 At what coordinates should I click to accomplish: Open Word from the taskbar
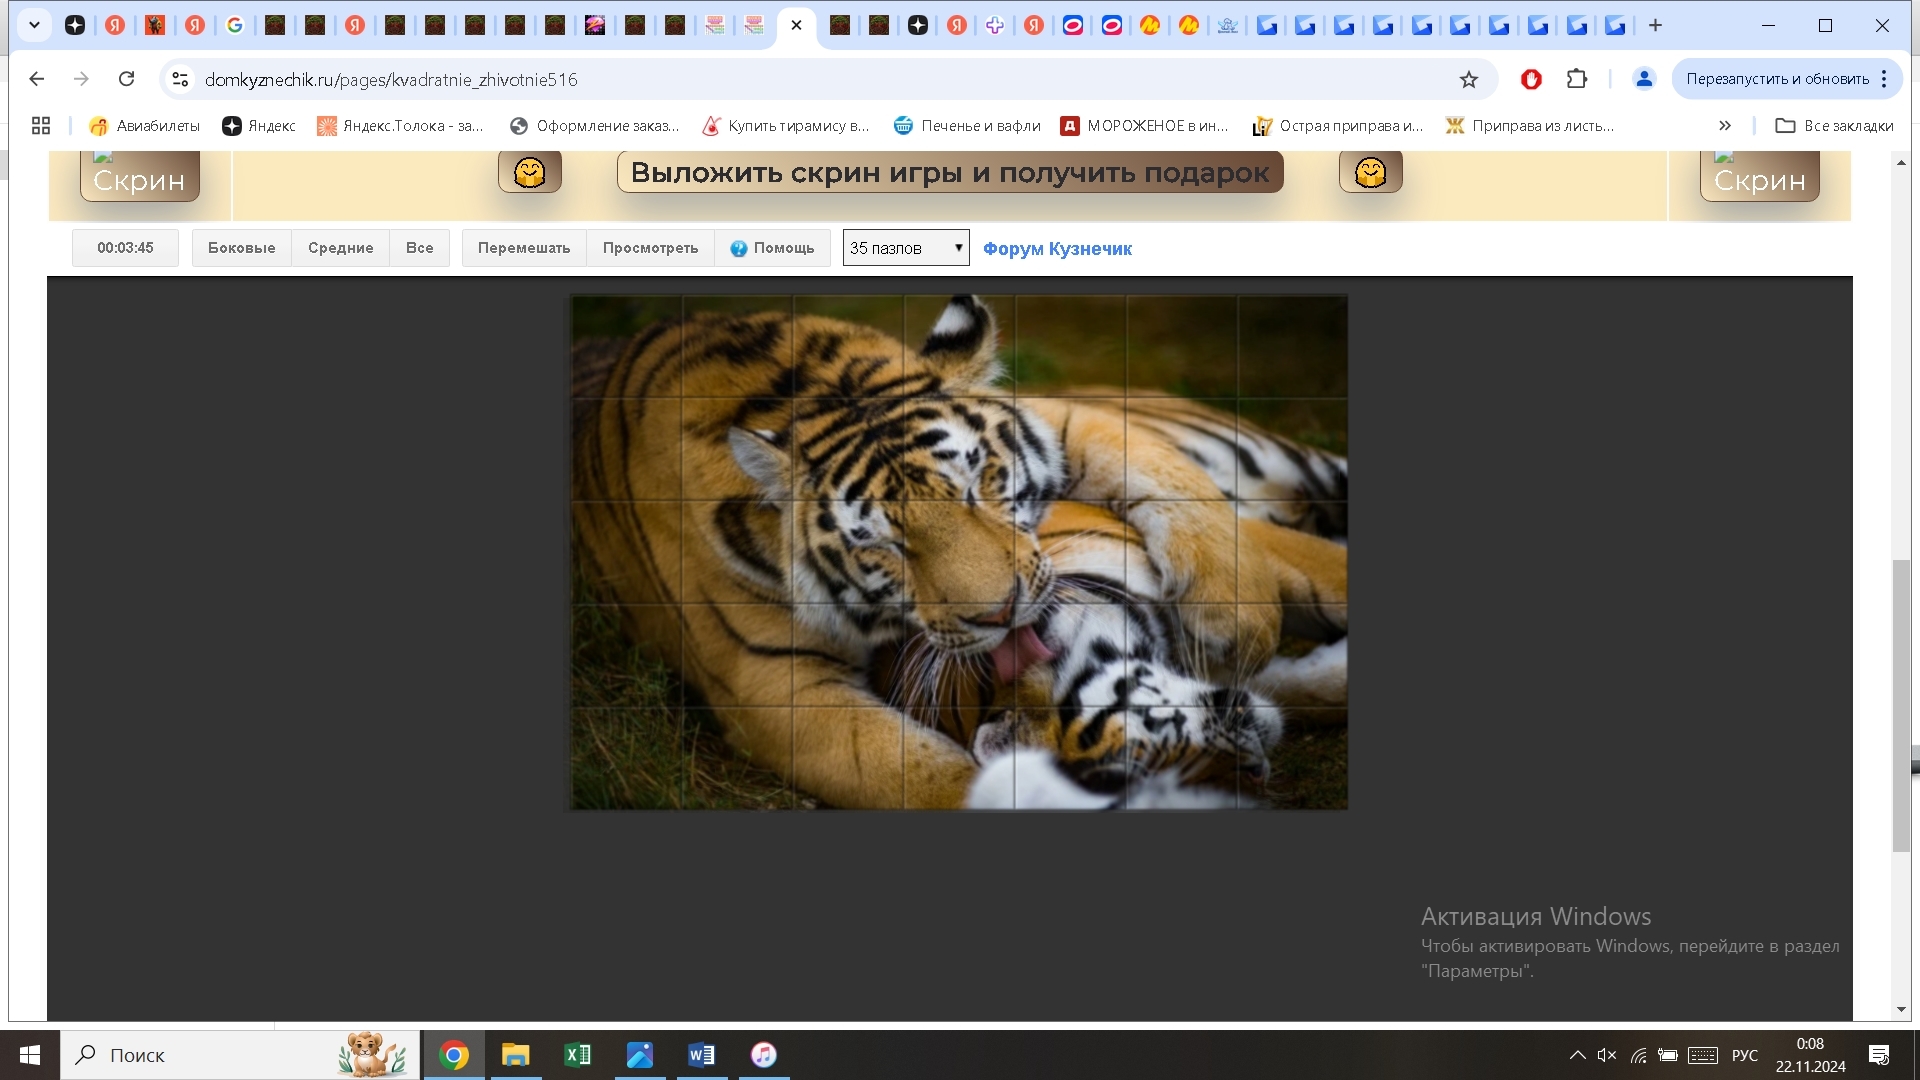(702, 1055)
